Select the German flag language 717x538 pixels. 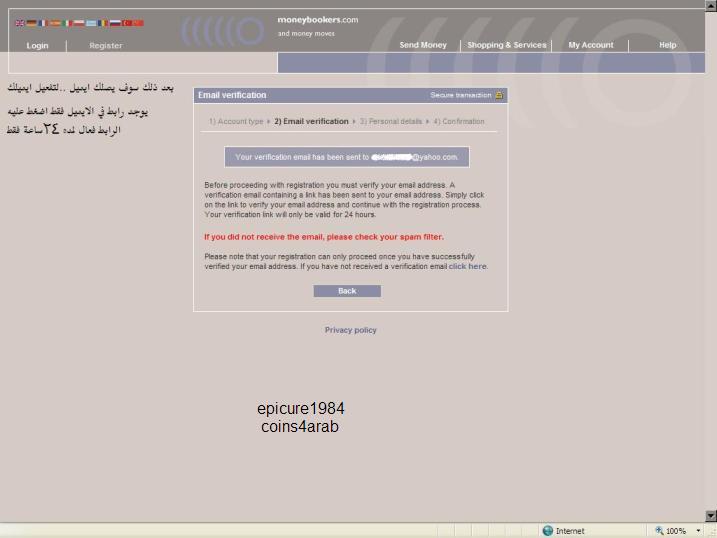(x=31, y=23)
